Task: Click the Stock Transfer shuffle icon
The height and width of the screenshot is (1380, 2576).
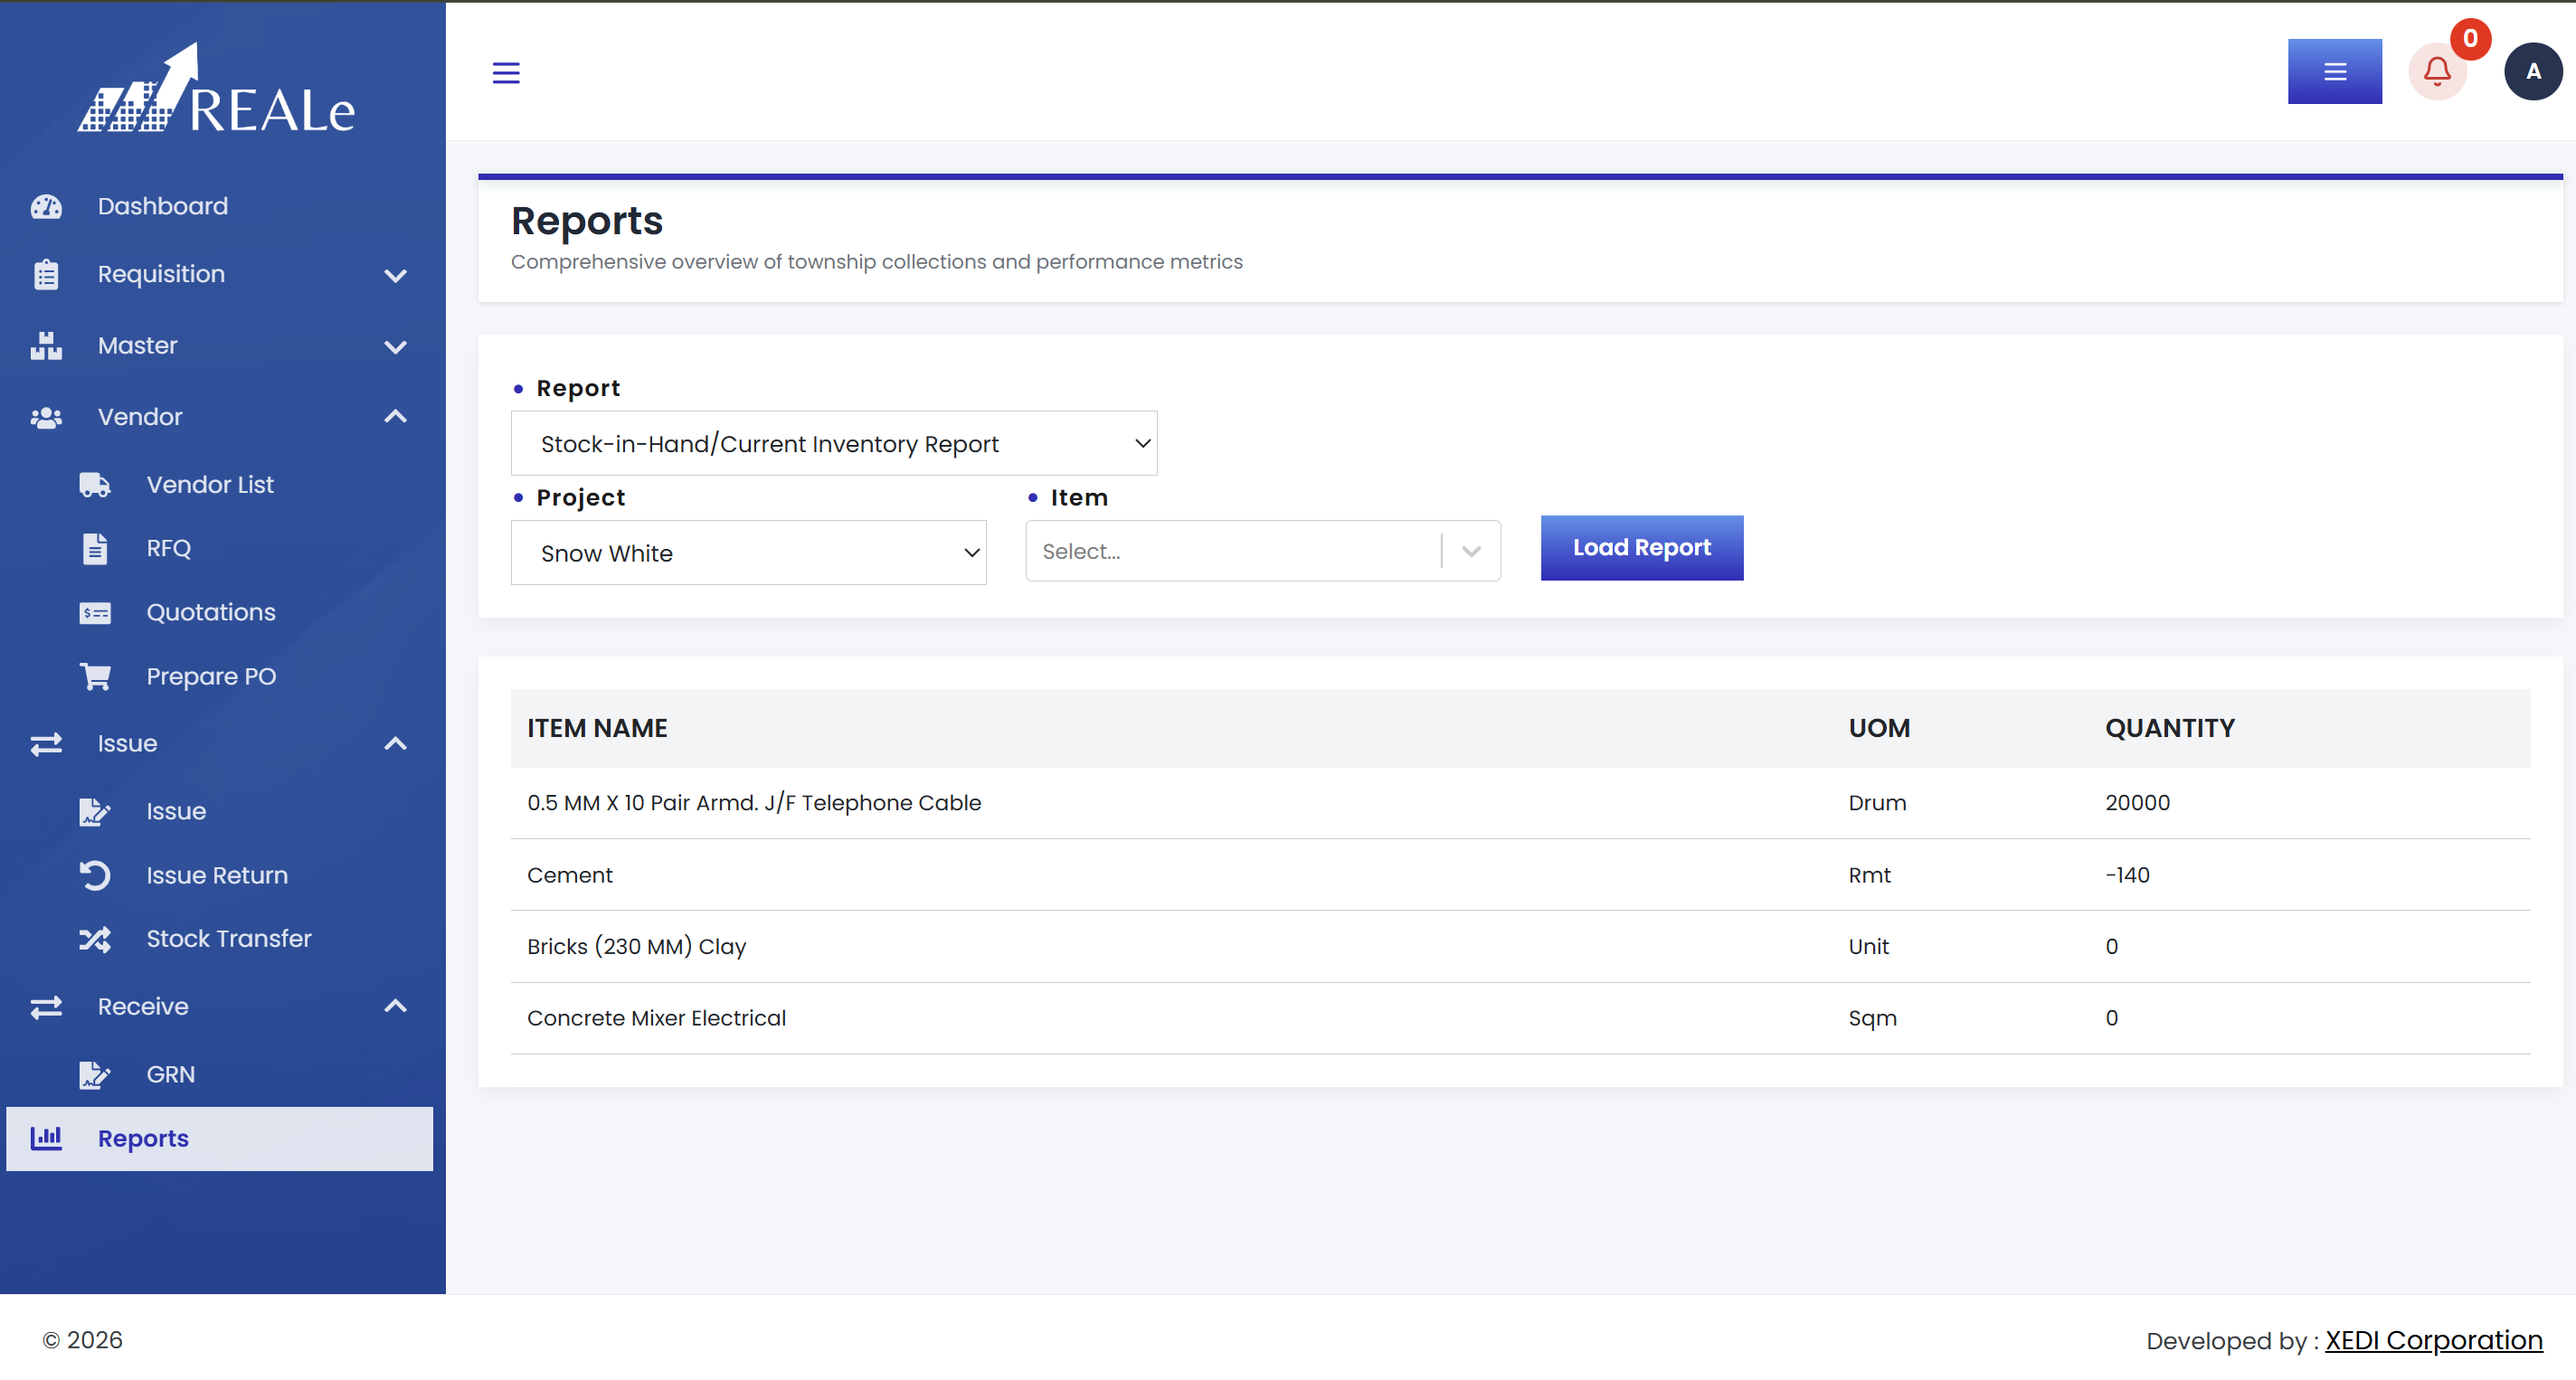Action: tap(95, 939)
